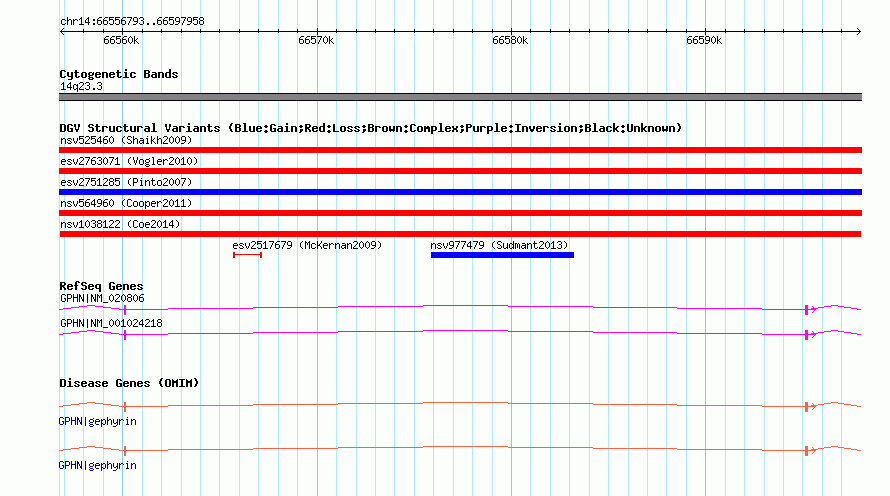Open esv2763071 (Vogler2010) label
The image size is (890, 496).
pos(129,161)
